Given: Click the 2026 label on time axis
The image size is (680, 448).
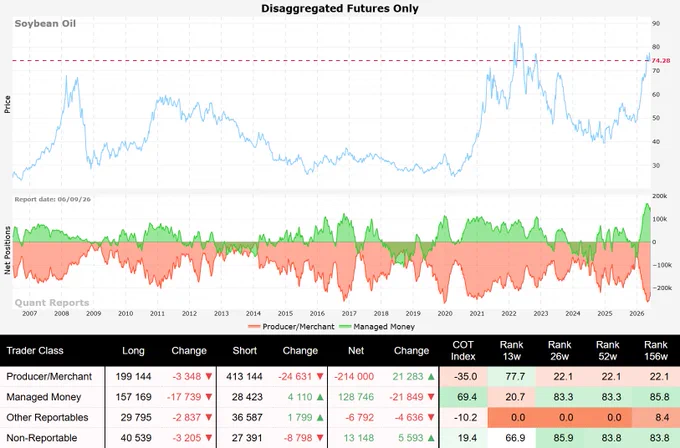Looking at the screenshot, I should (x=636, y=313).
